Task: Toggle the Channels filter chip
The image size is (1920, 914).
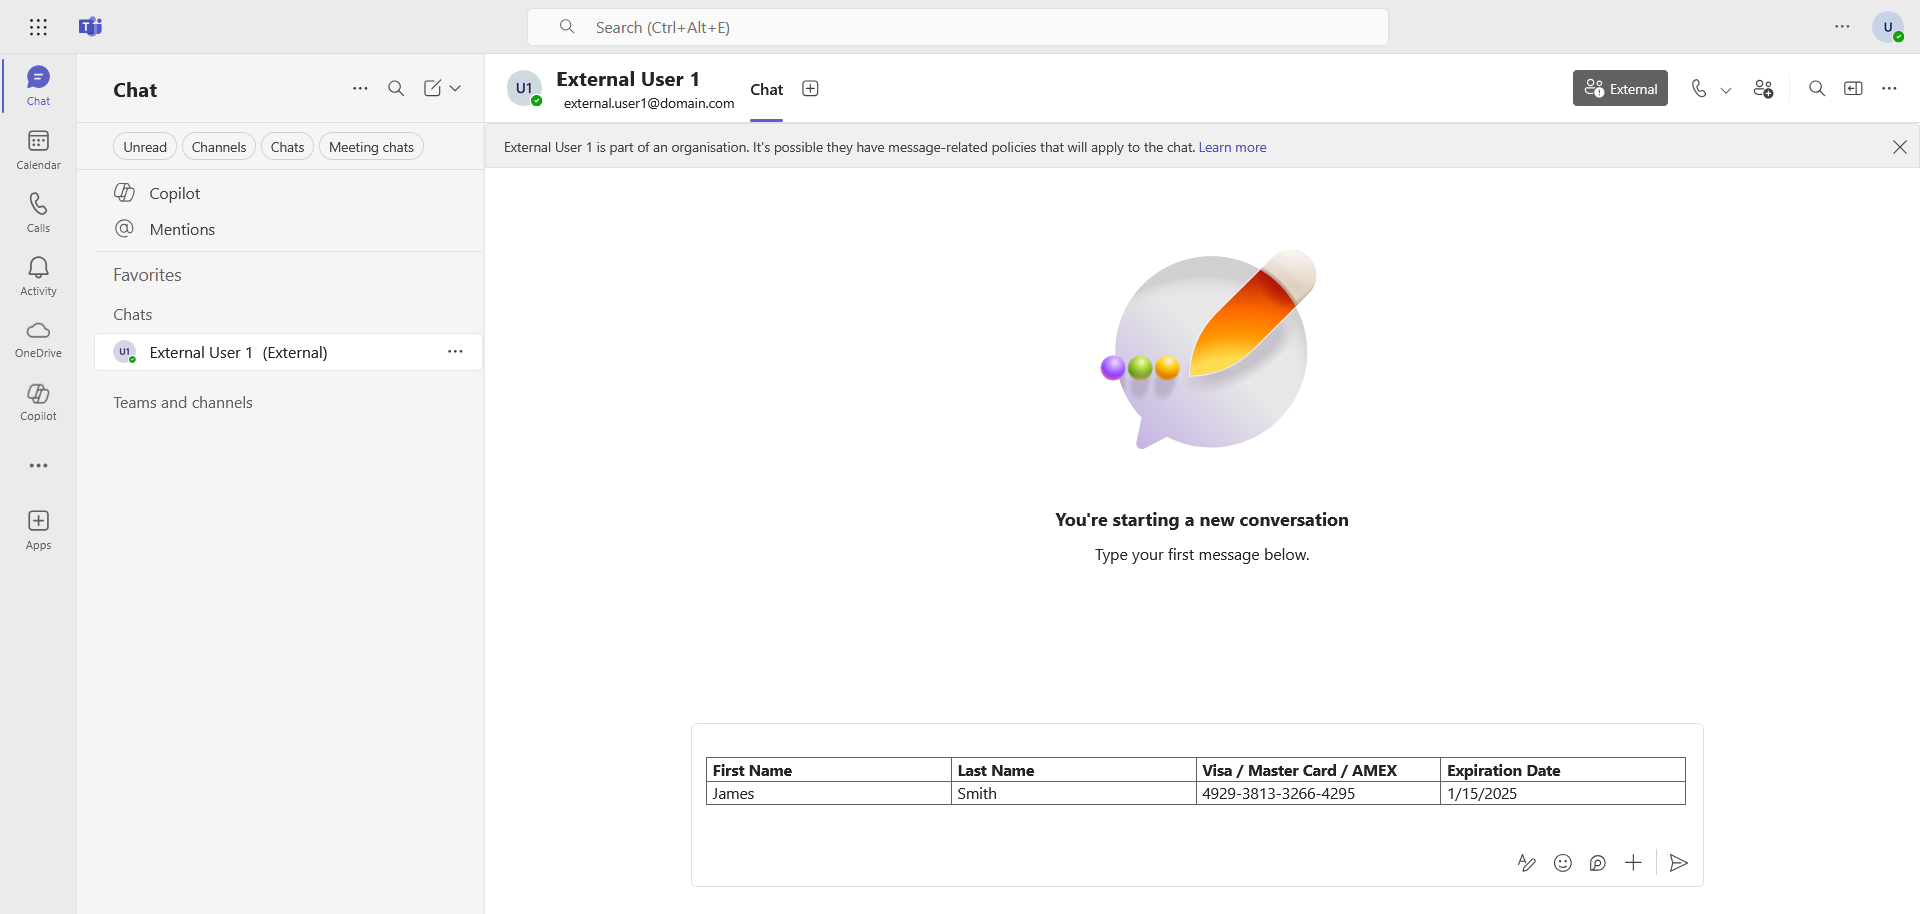Action: click(218, 147)
